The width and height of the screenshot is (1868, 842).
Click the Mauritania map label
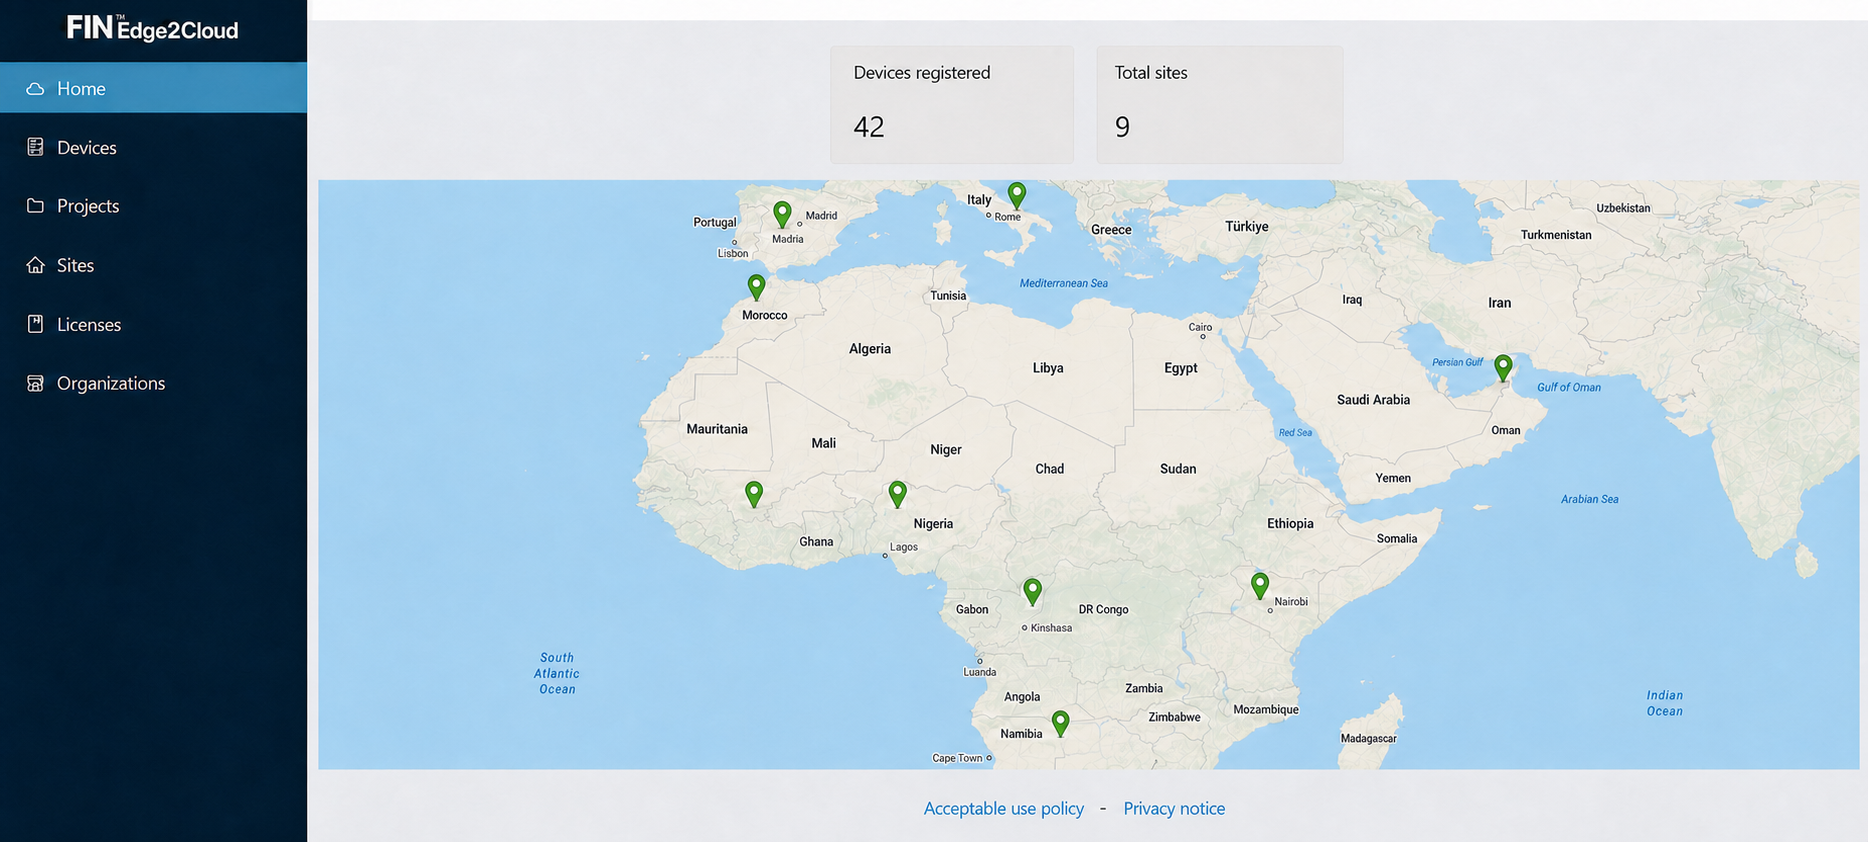point(717,429)
